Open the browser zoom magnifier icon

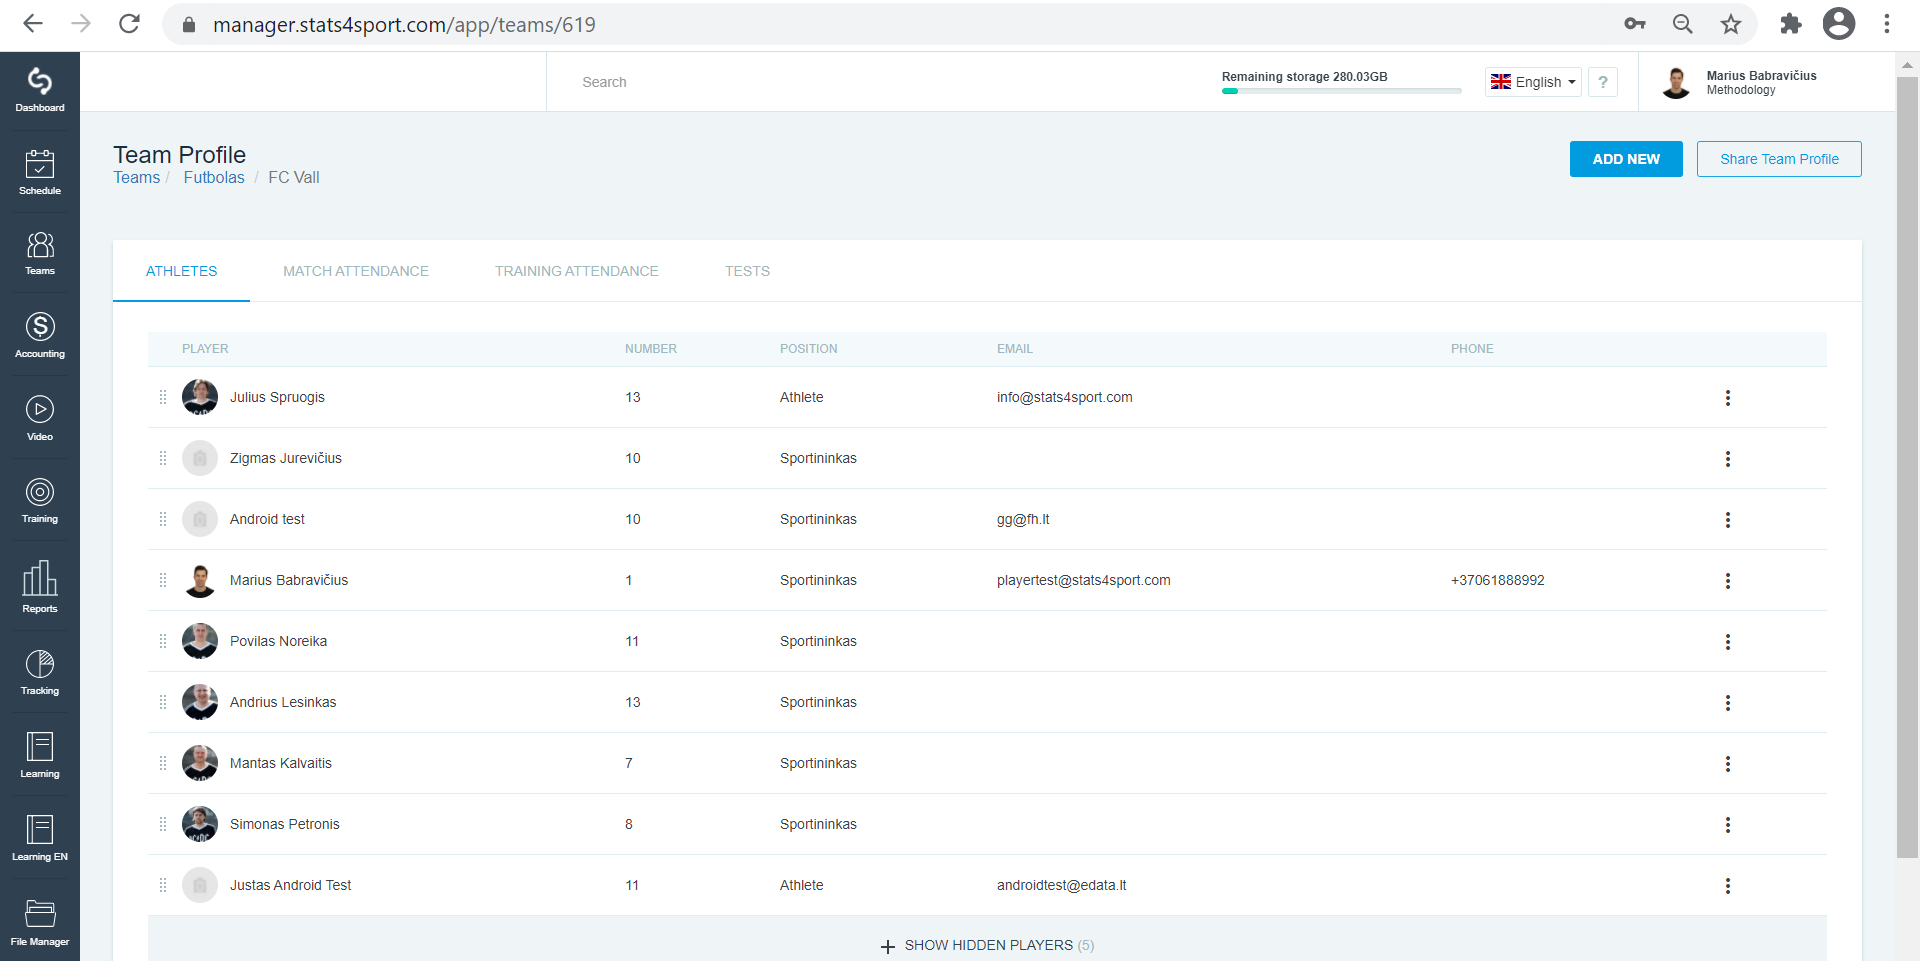1683,24
